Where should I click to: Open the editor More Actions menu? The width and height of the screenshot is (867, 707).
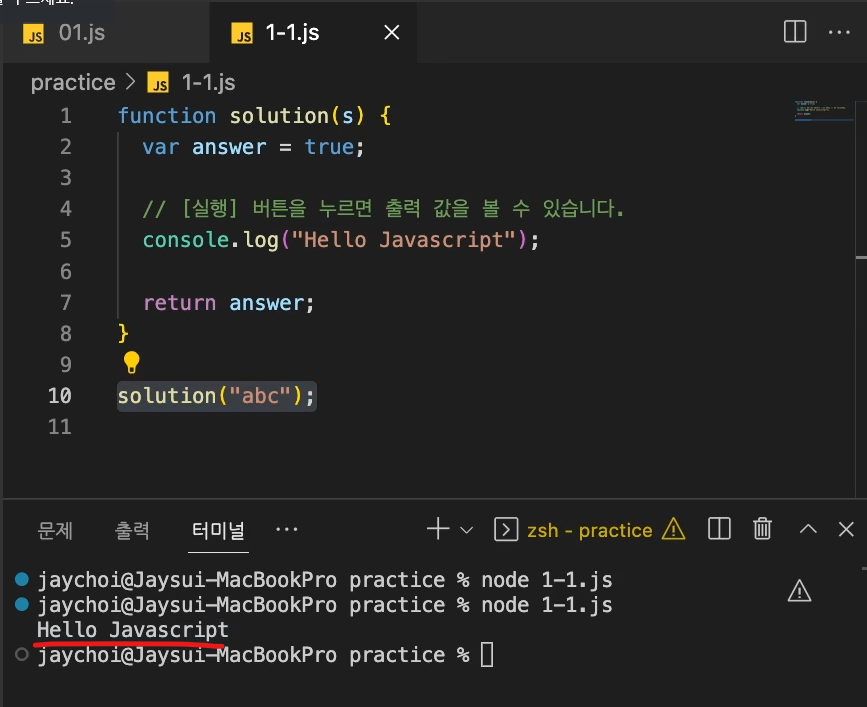click(x=839, y=32)
